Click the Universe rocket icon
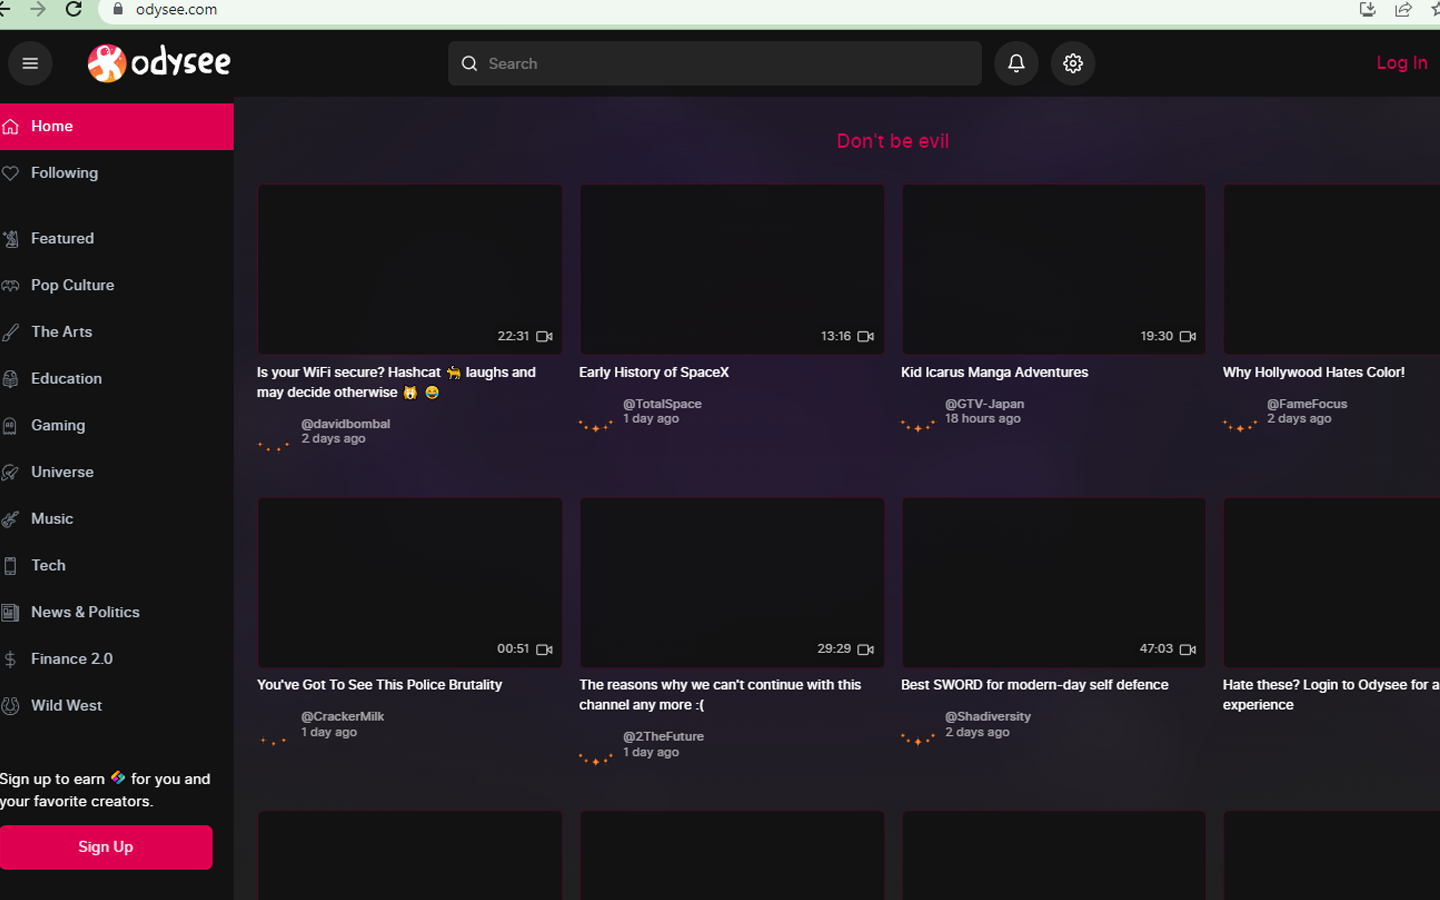Image resolution: width=1440 pixels, height=900 pixels. (10, 472)
